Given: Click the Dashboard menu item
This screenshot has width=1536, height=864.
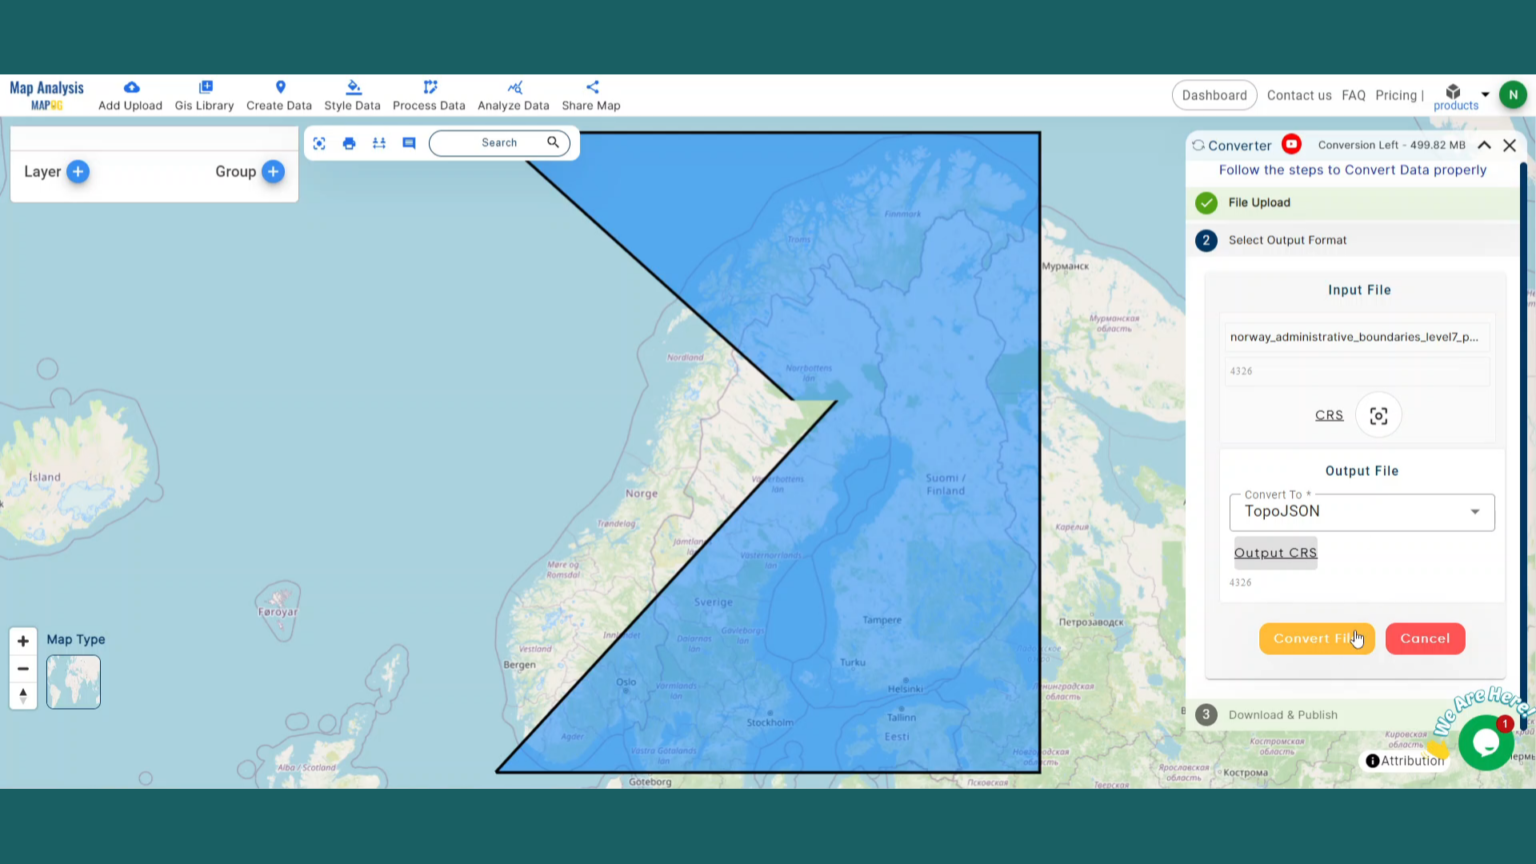Looking at the screenshot, I should pyautogui.click(x=1214, y=95).
